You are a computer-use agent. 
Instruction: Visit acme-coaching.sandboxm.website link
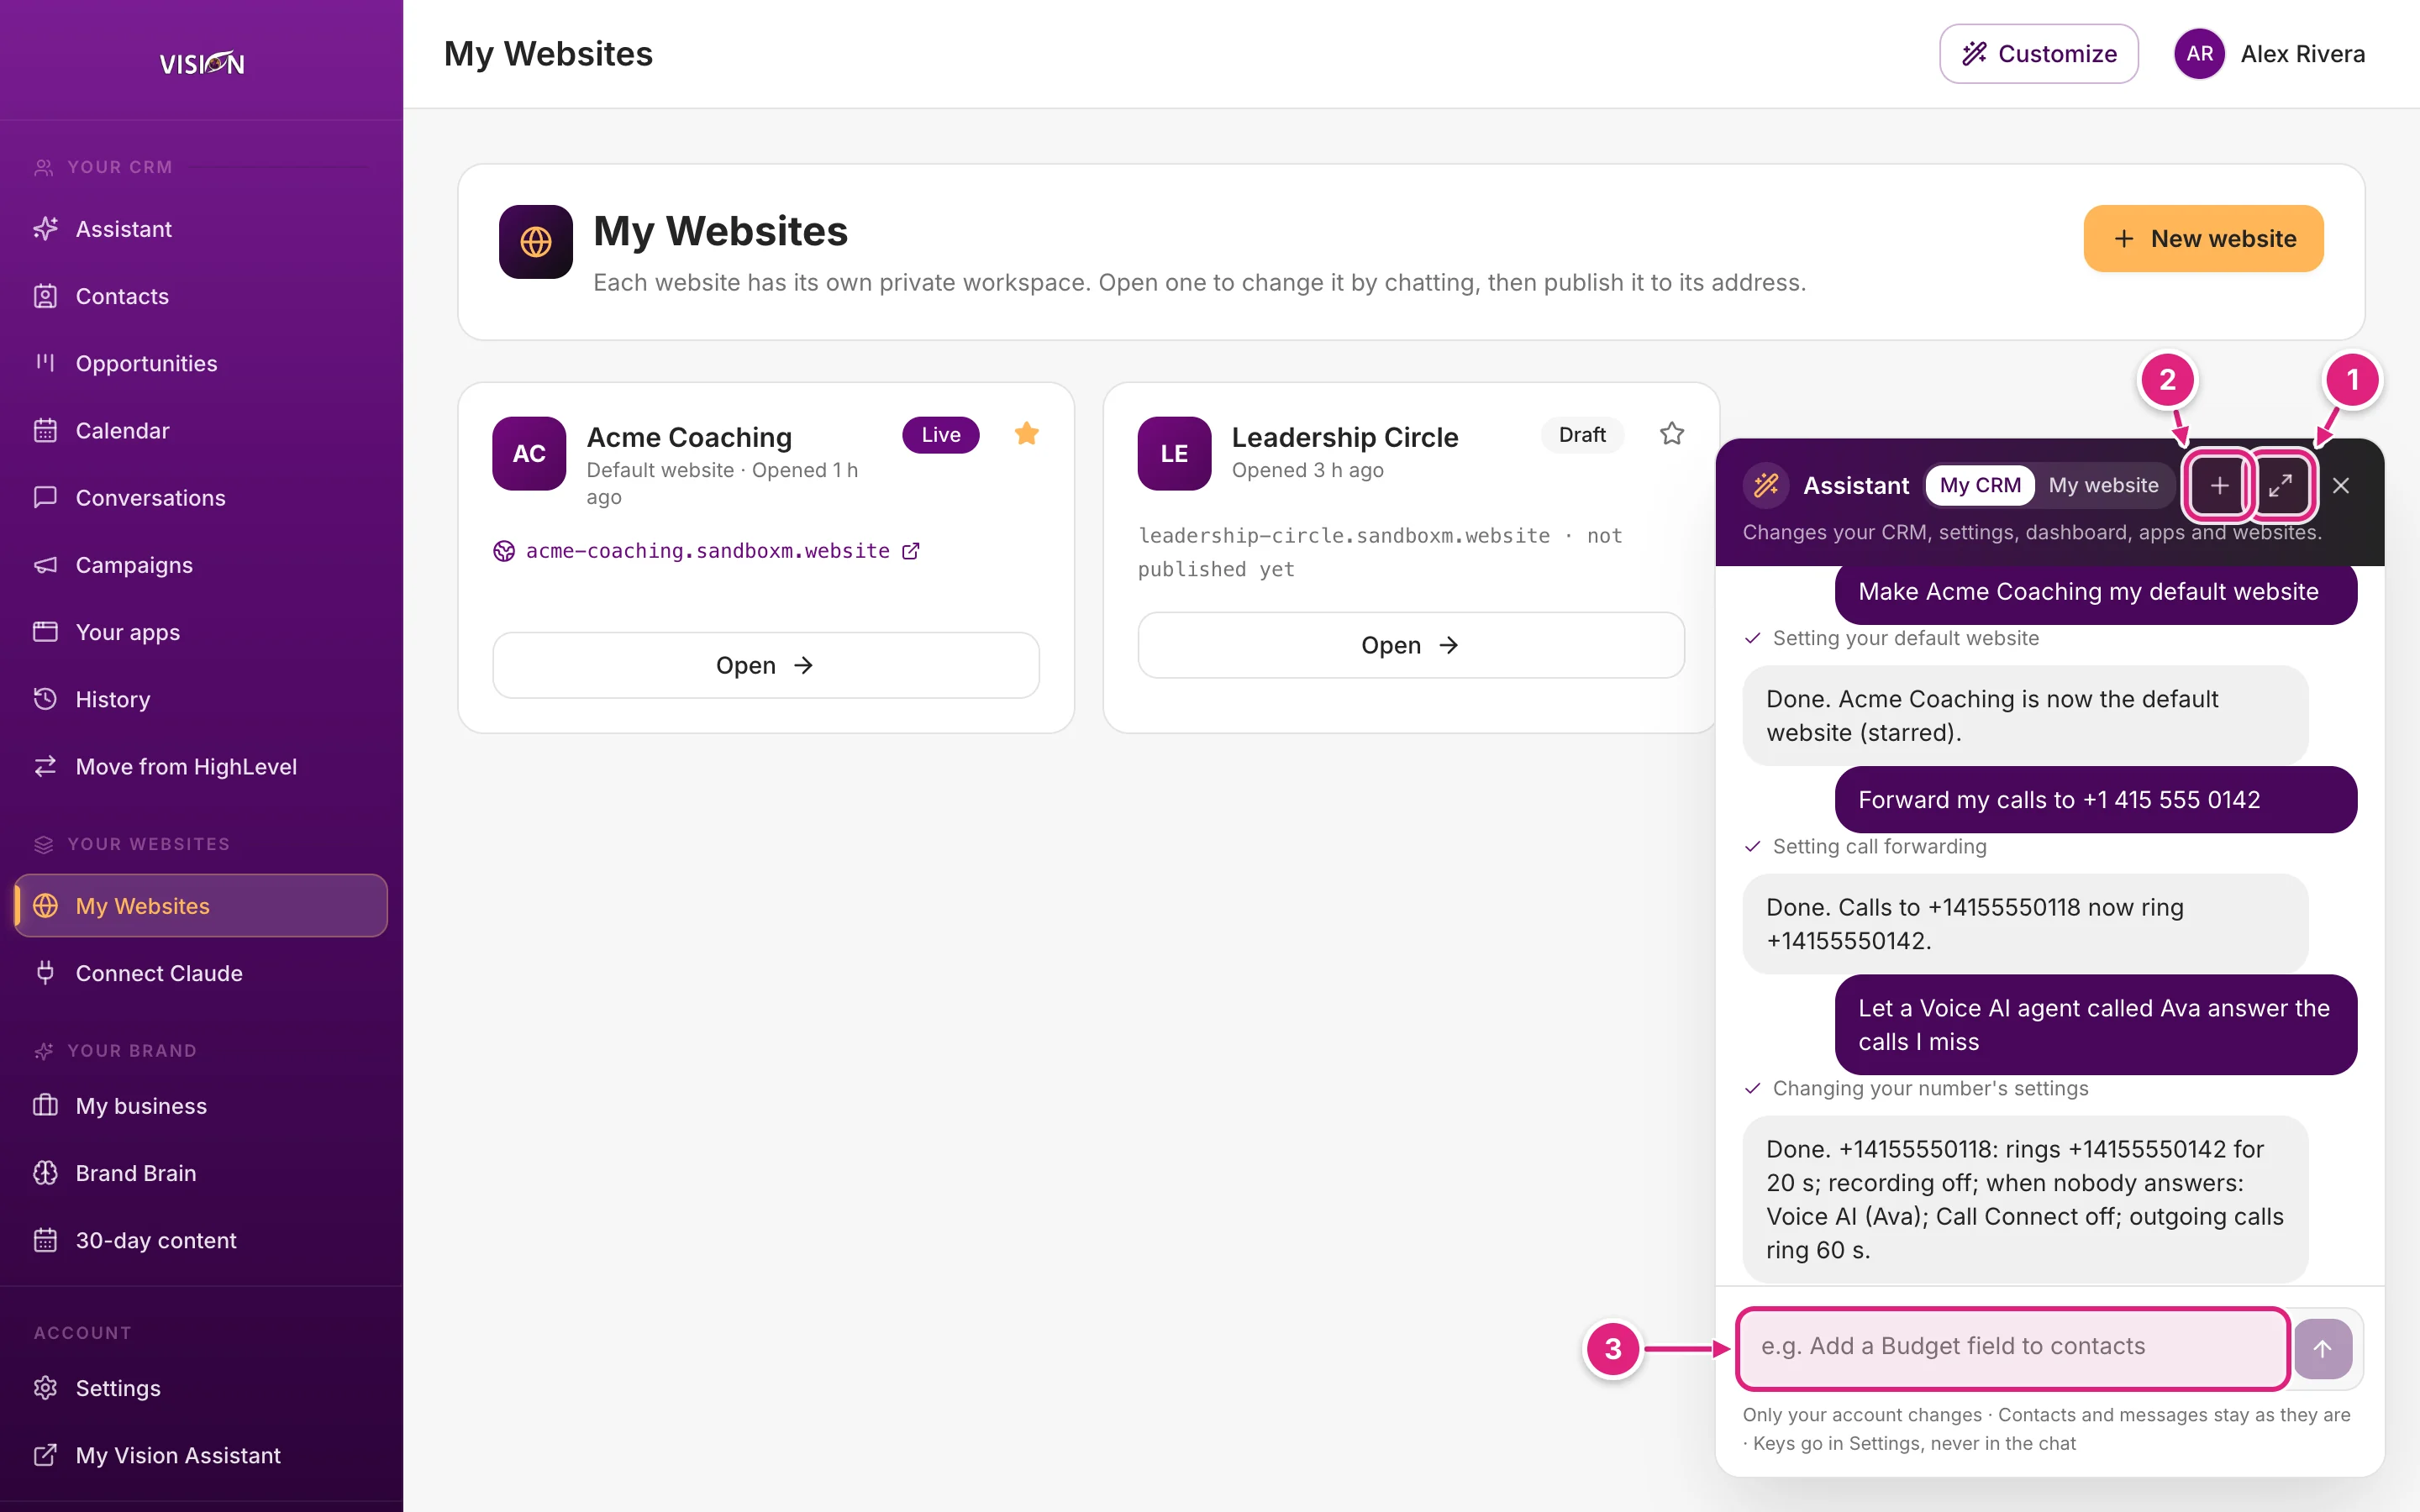point(707,551)
